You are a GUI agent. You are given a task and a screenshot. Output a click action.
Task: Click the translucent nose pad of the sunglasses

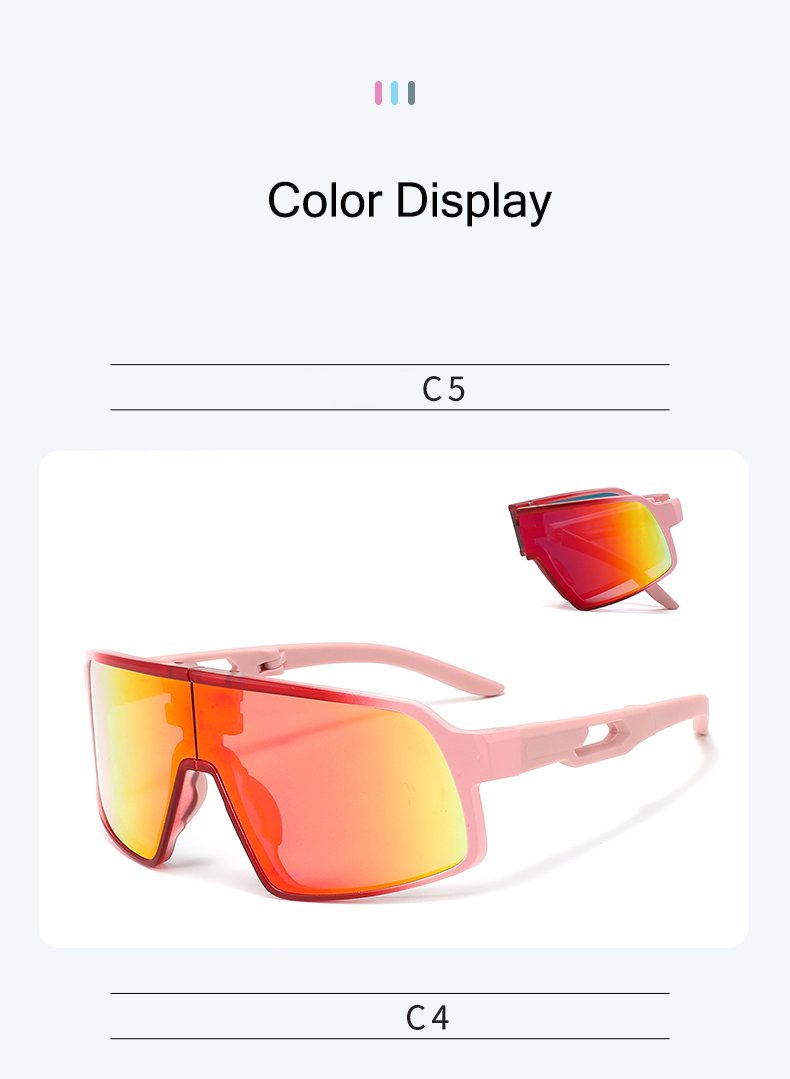coord(191,802)
